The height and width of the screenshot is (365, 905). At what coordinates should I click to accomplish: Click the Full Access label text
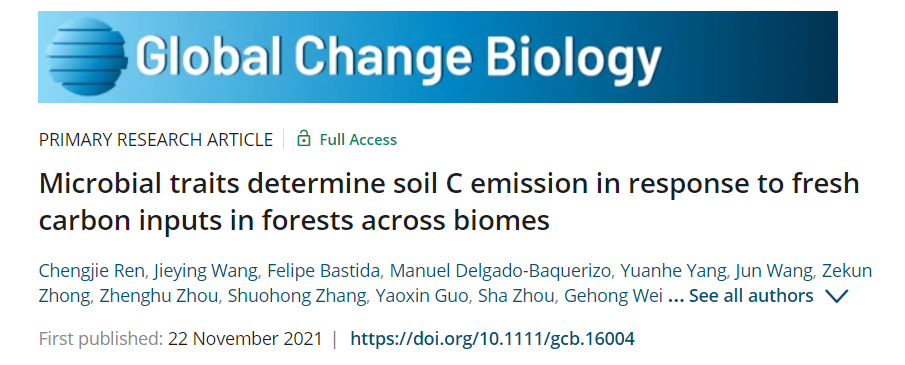(x=358, y=140)
